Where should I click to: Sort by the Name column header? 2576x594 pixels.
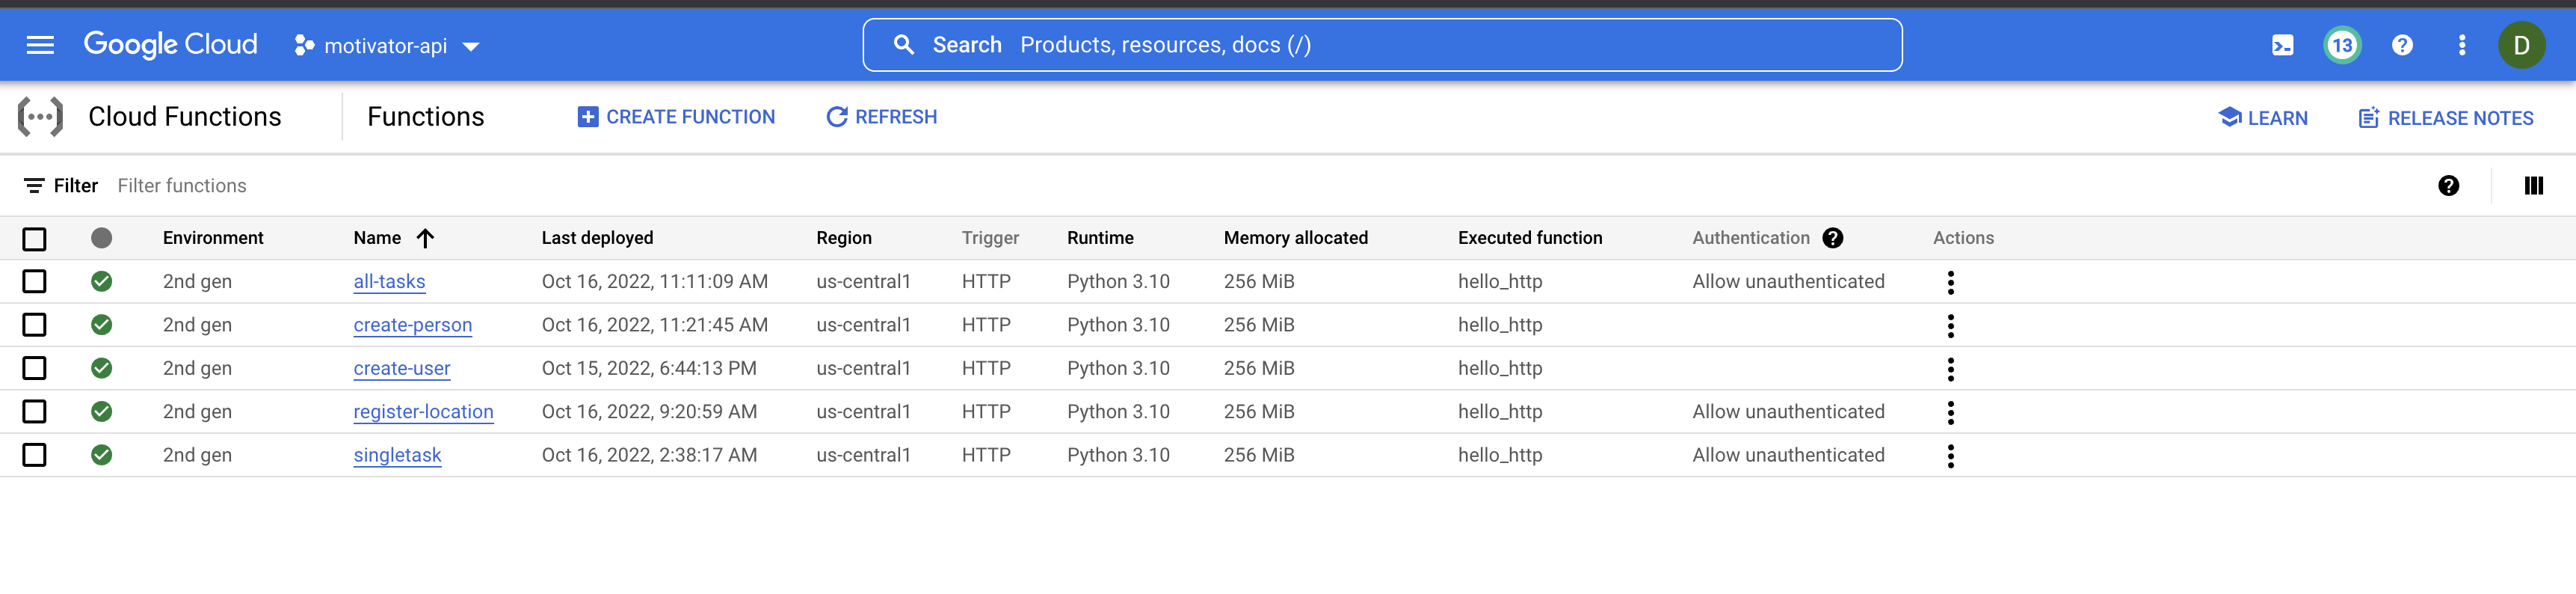click(377, 238)
